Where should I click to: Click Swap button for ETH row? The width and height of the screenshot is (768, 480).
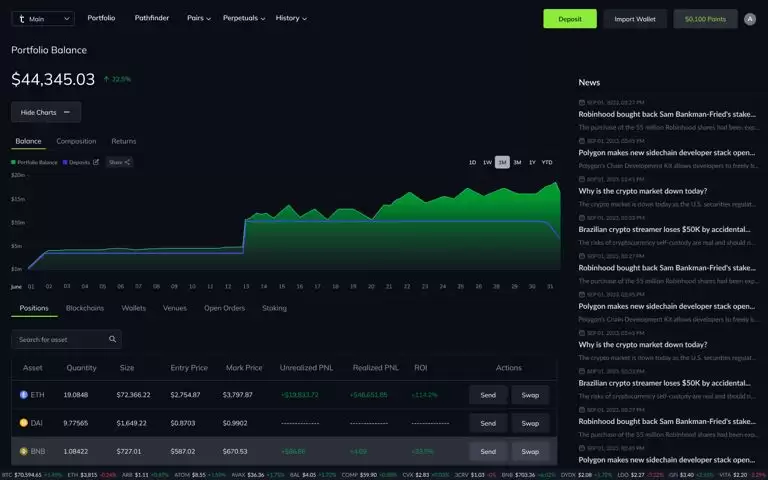(530, 395)
